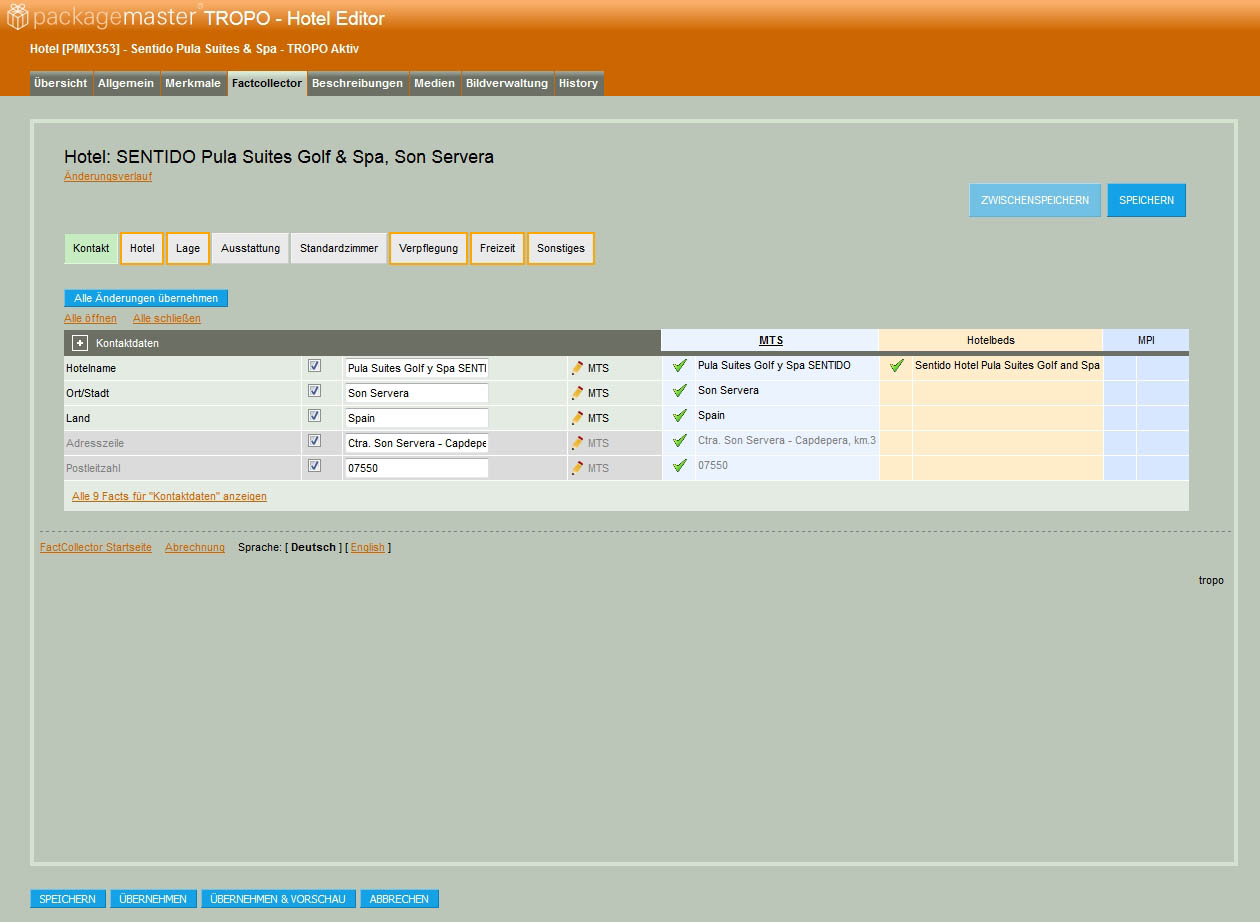
Task: Click green checkmark next to MTS 07550 value
Action: point(680,466)
